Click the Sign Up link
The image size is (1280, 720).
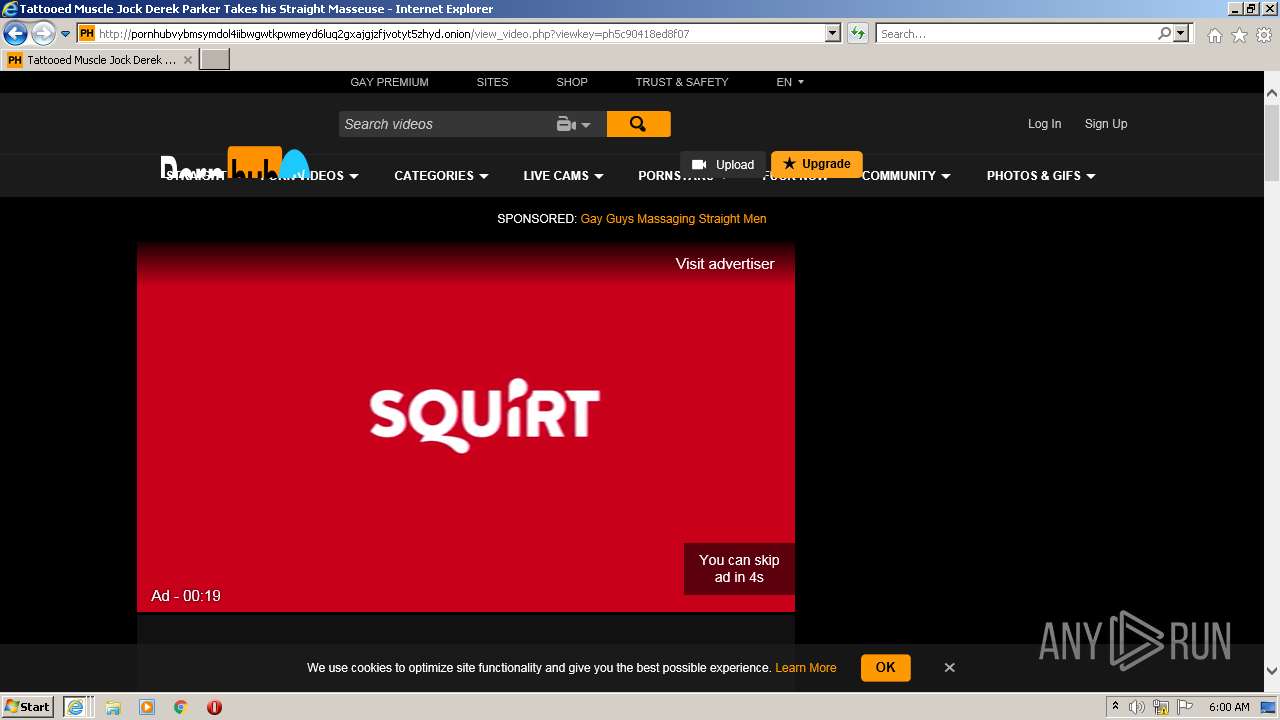tap(1106, 124)
